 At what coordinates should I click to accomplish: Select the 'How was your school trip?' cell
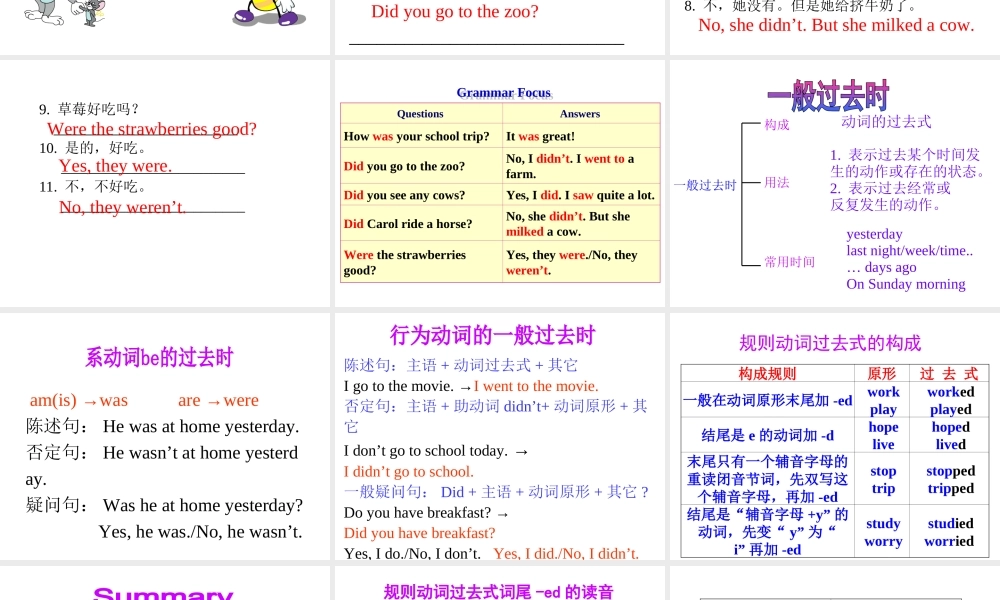(x=422, y=136)
